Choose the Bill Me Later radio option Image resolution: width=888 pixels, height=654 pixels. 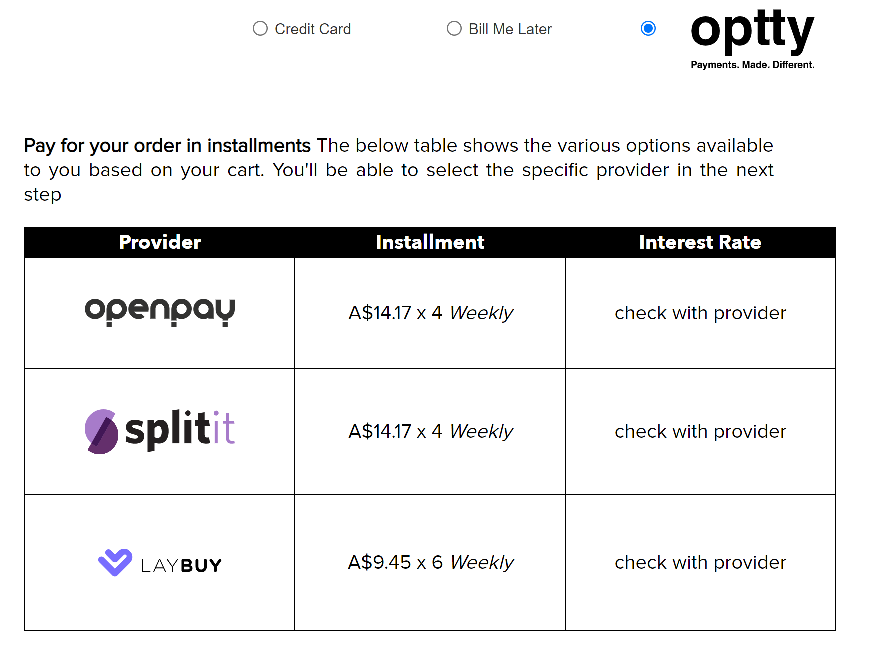[x=454, y=29]
